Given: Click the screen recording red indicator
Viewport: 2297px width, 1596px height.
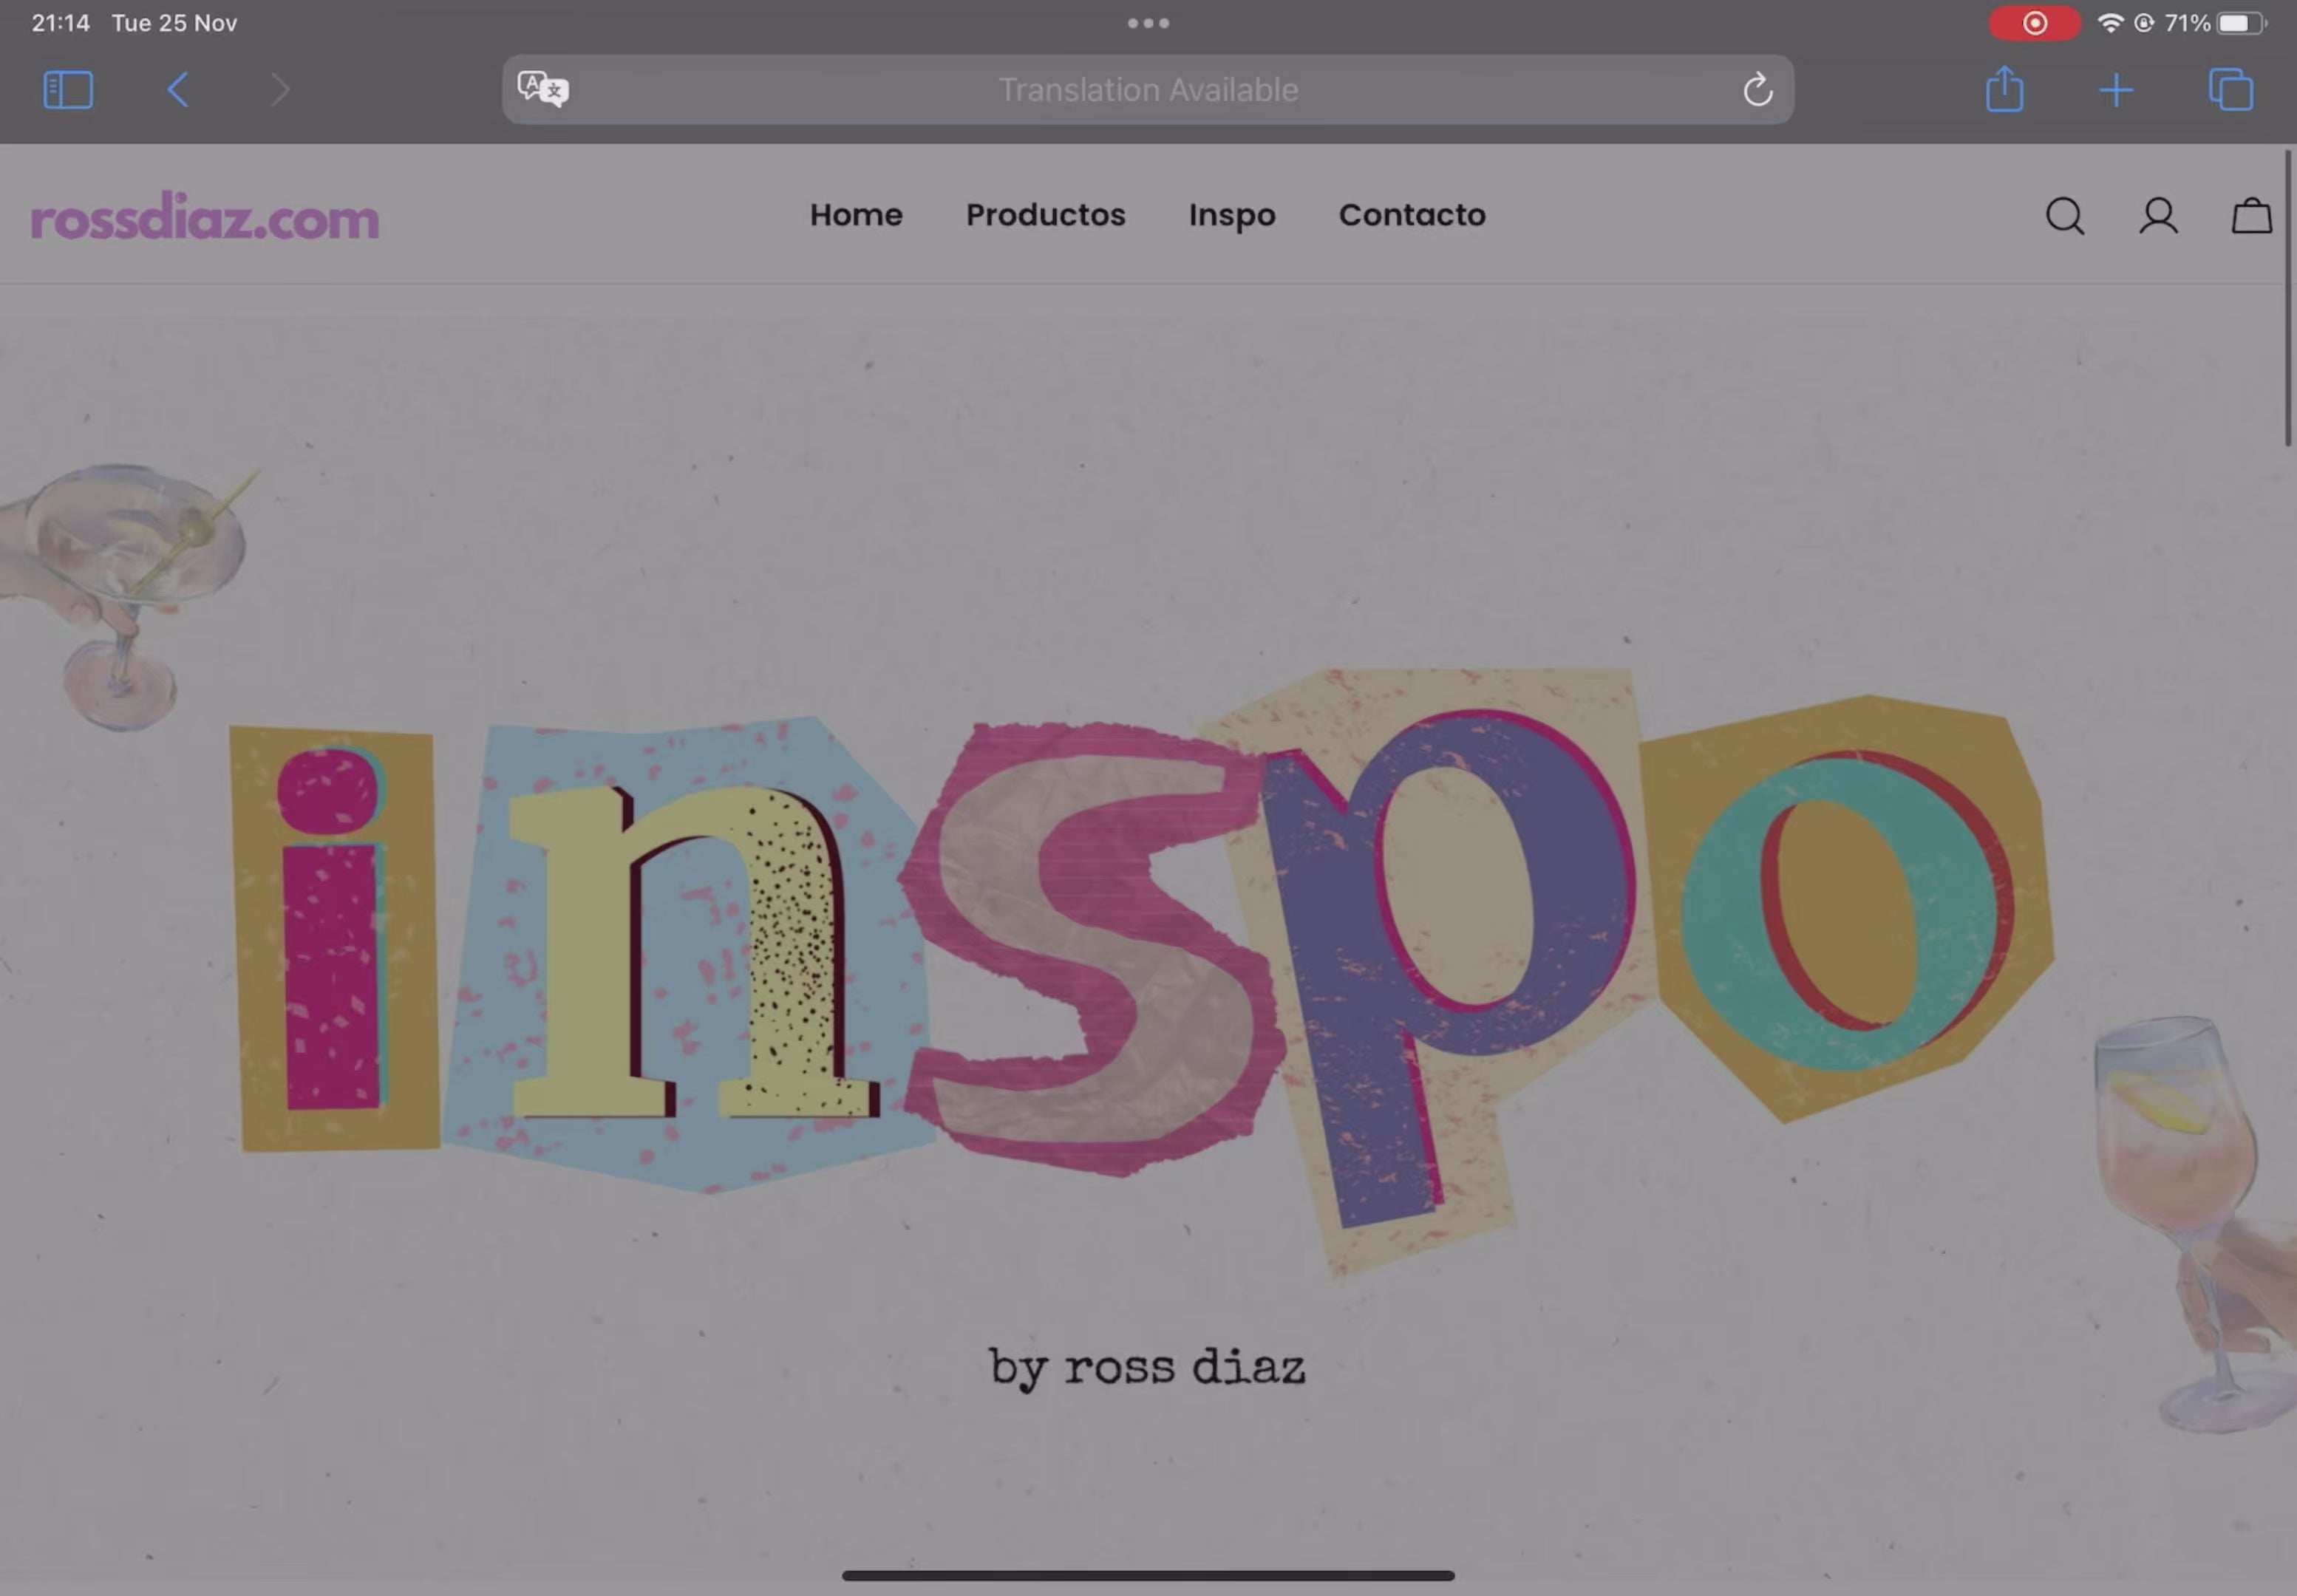Looking at the screenshot, I should pyautogui.click(x=2034, y=23).
